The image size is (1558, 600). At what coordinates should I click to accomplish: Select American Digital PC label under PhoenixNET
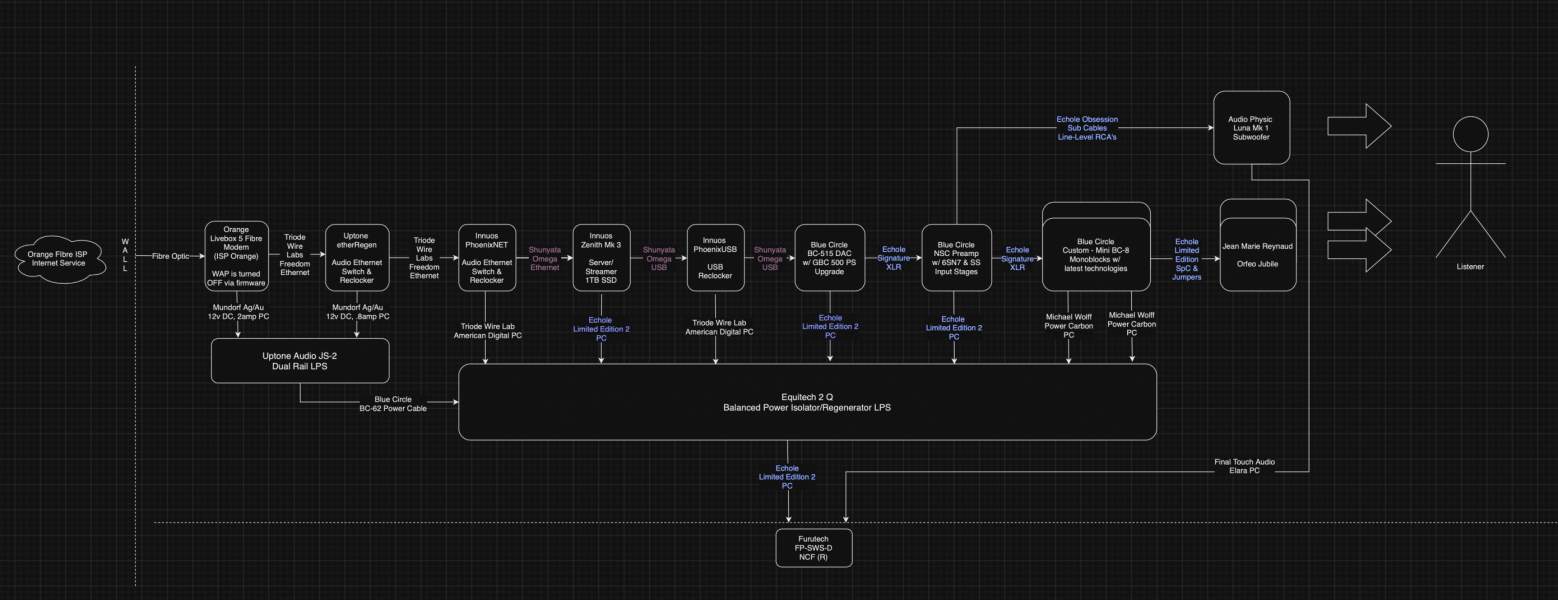(489, 331)
